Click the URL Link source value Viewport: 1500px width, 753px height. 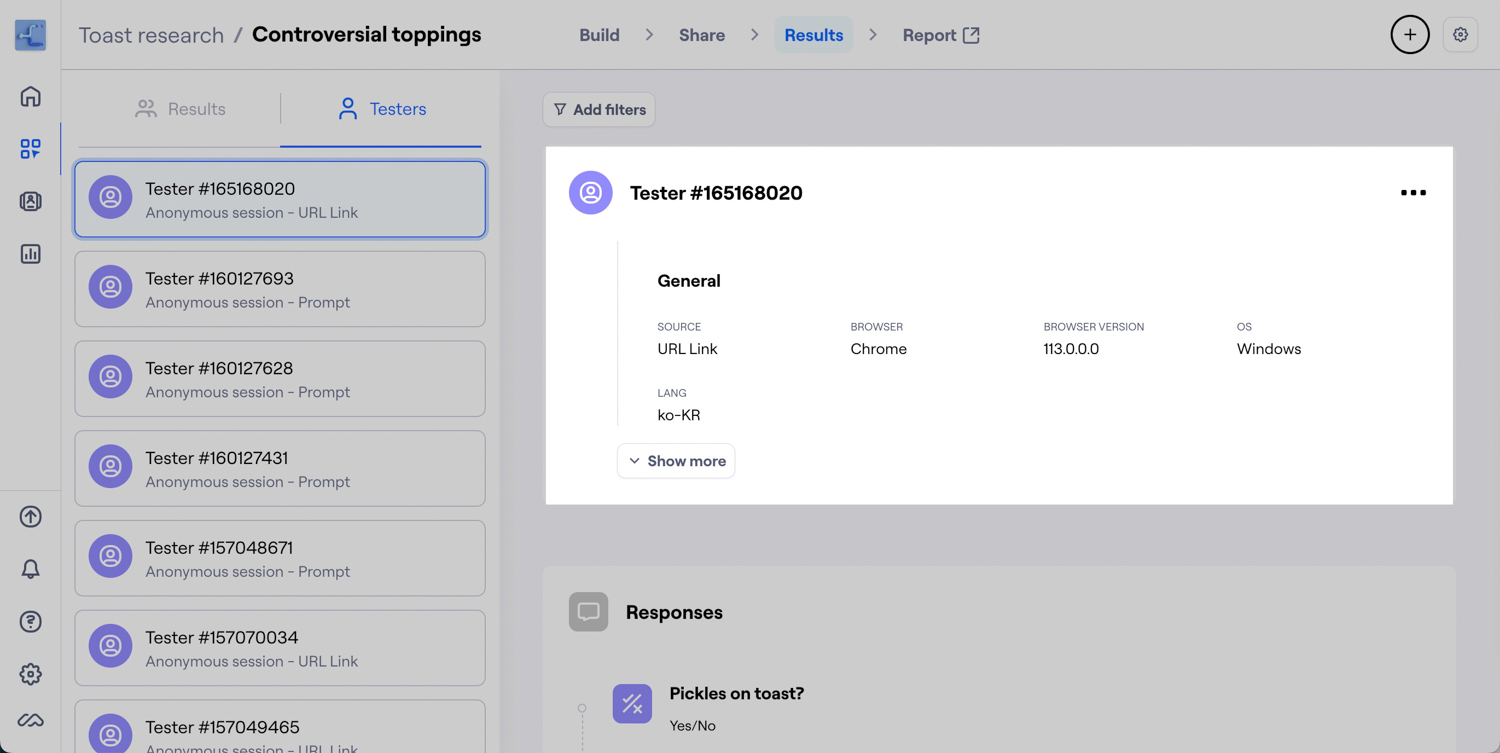point(687,349)
